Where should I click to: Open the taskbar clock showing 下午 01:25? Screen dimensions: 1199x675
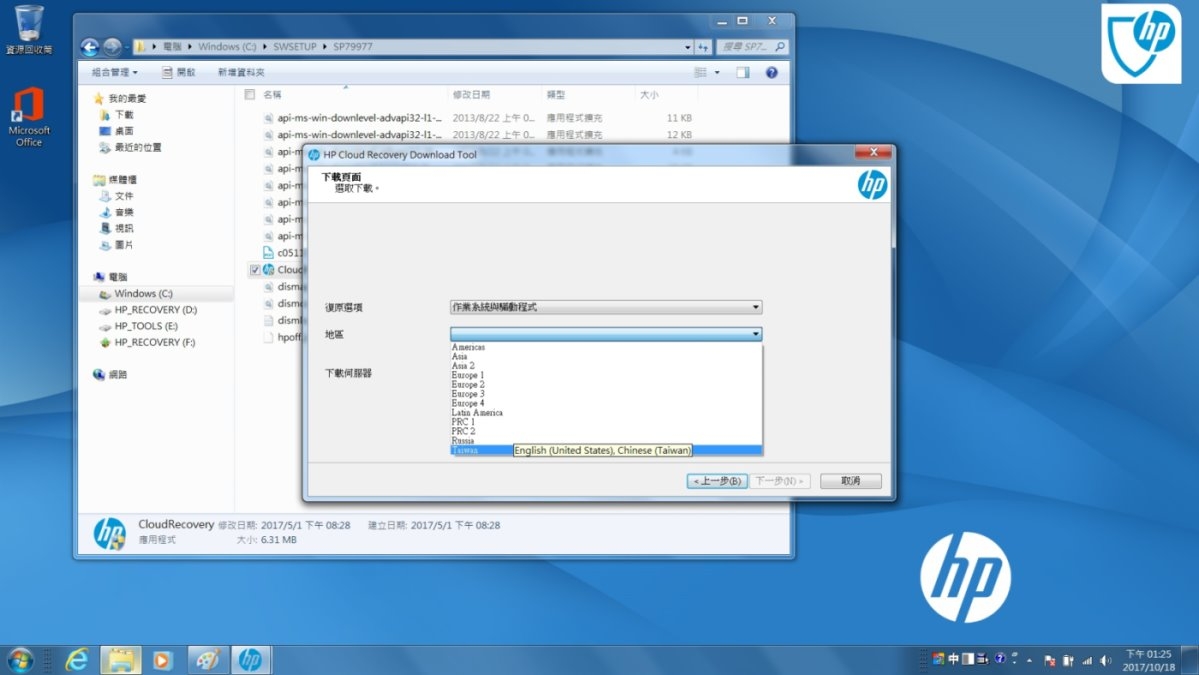pyautogui.click(x=1149, y=660)
